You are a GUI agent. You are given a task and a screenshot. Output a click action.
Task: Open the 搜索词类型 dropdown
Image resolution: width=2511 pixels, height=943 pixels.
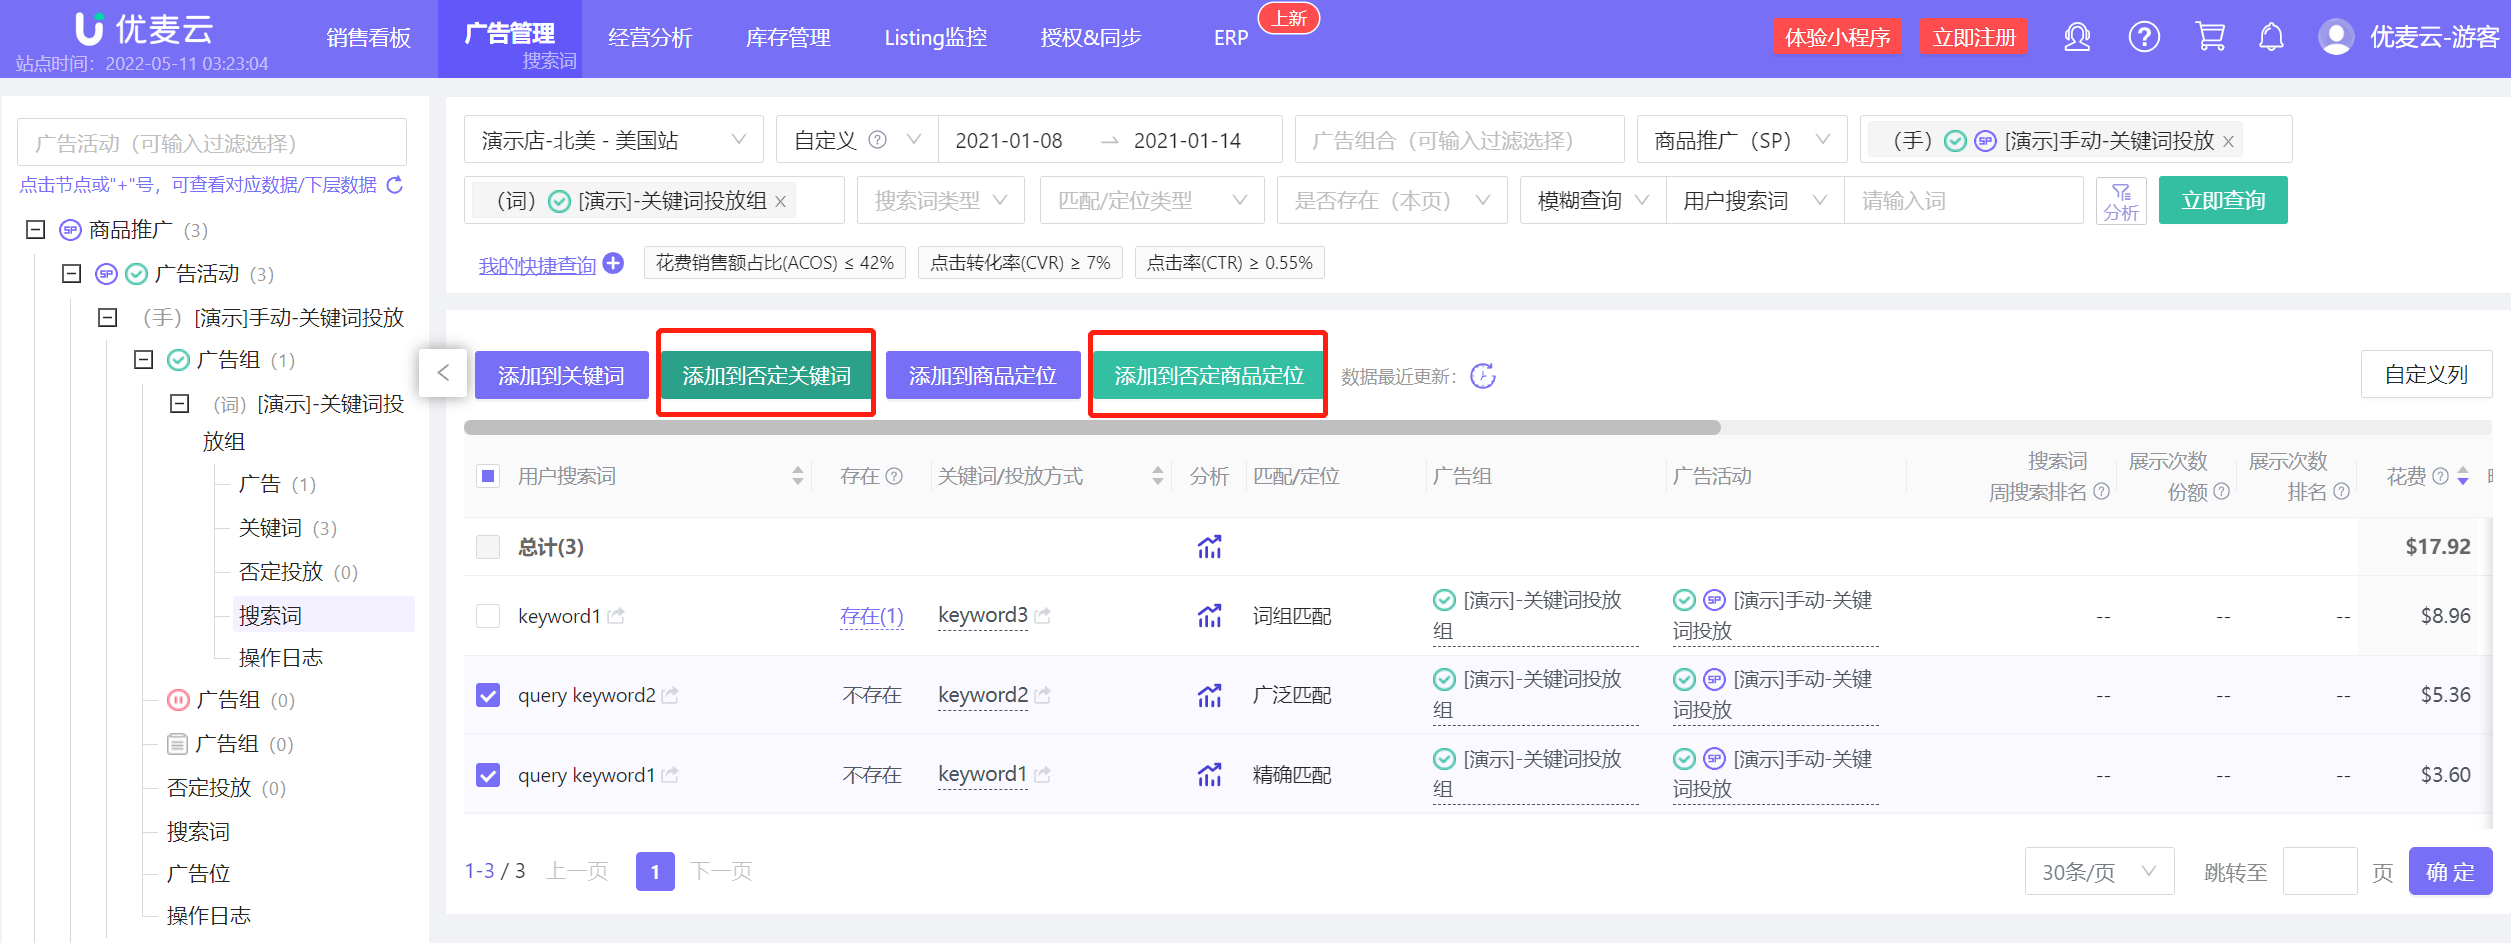tap(941, 201)
